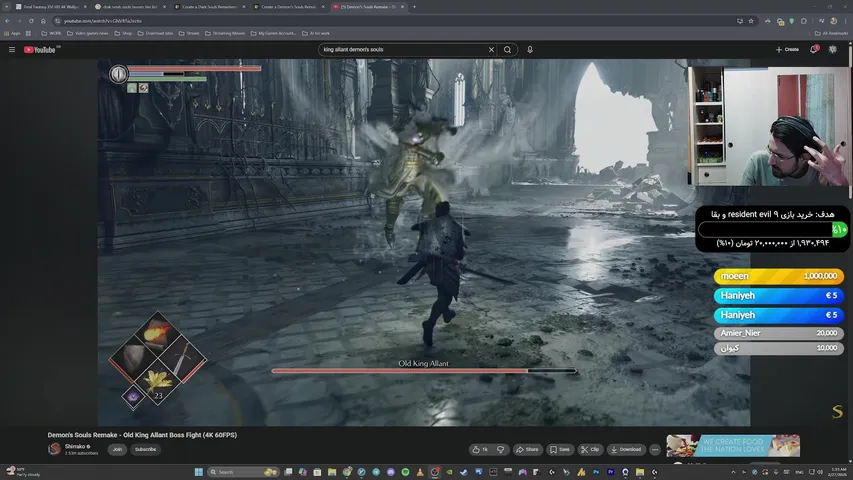853x480 pixels.
Task: Click the video player to pause
Action: coord(424,242)
